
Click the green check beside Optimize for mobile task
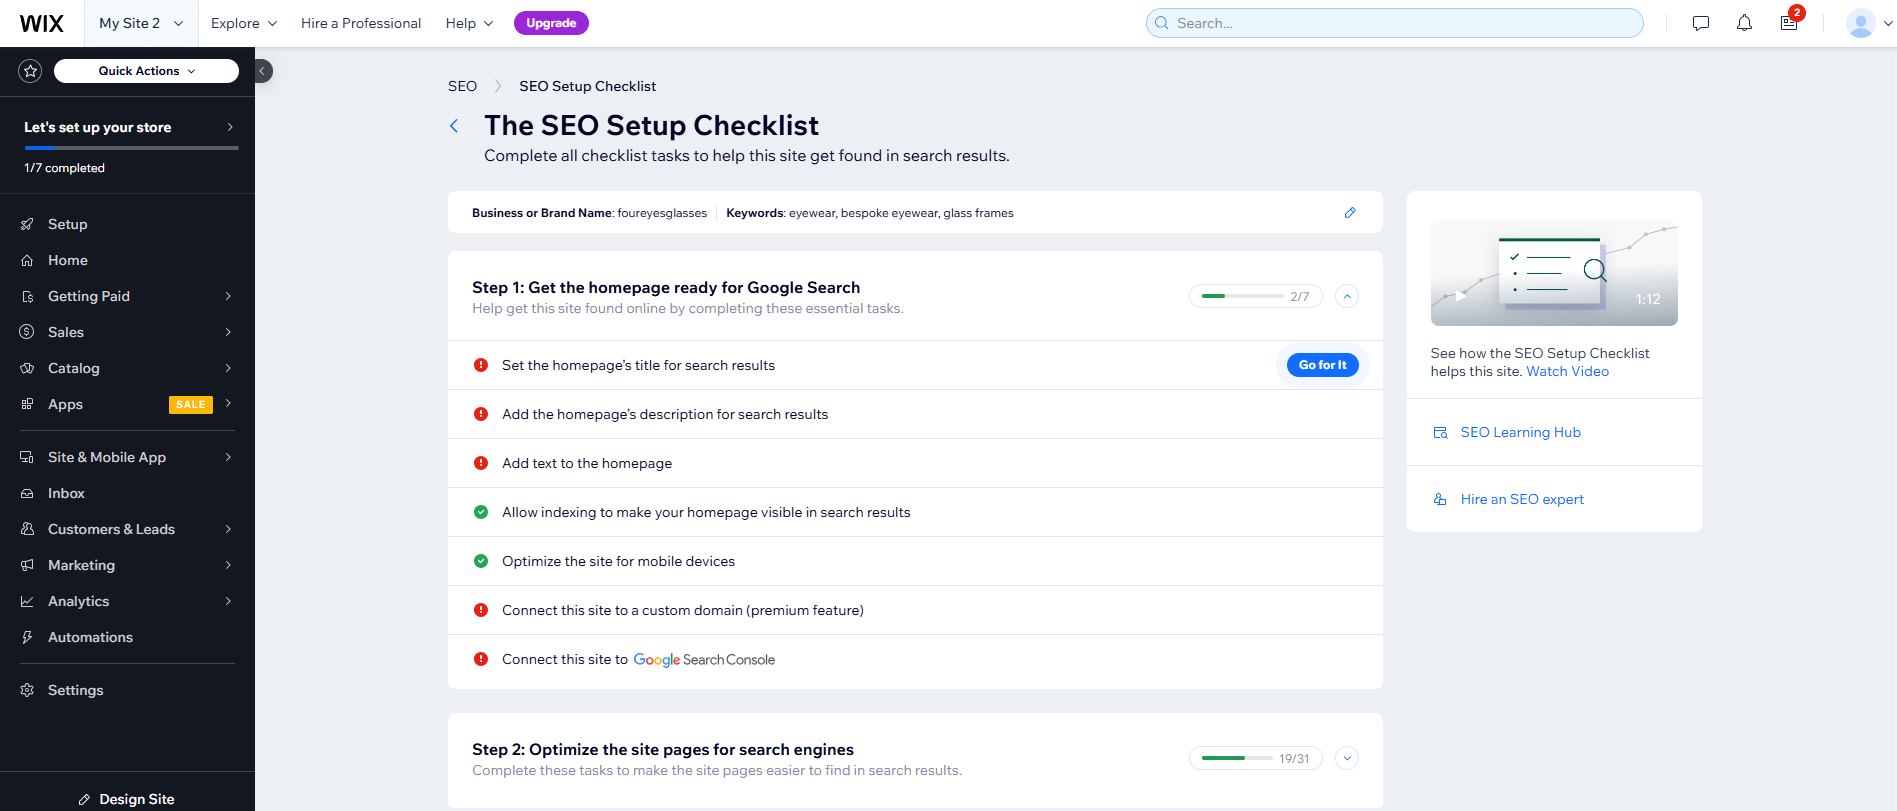[481, 561]
